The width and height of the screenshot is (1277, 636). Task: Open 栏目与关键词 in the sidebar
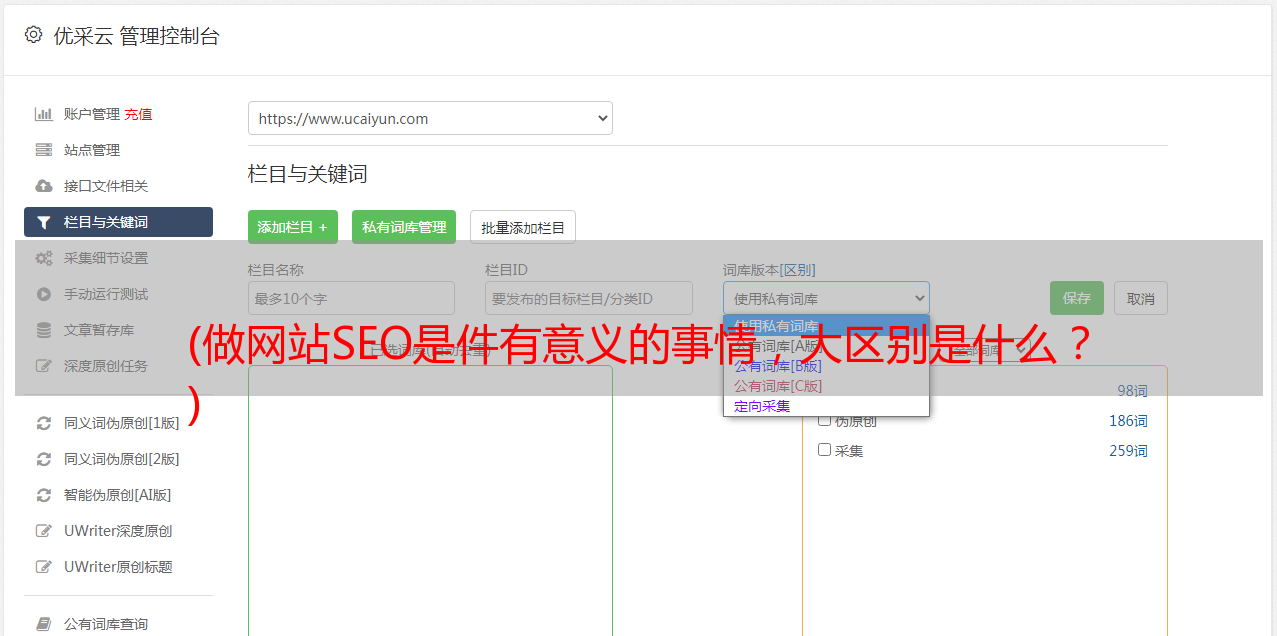(118, 222)
